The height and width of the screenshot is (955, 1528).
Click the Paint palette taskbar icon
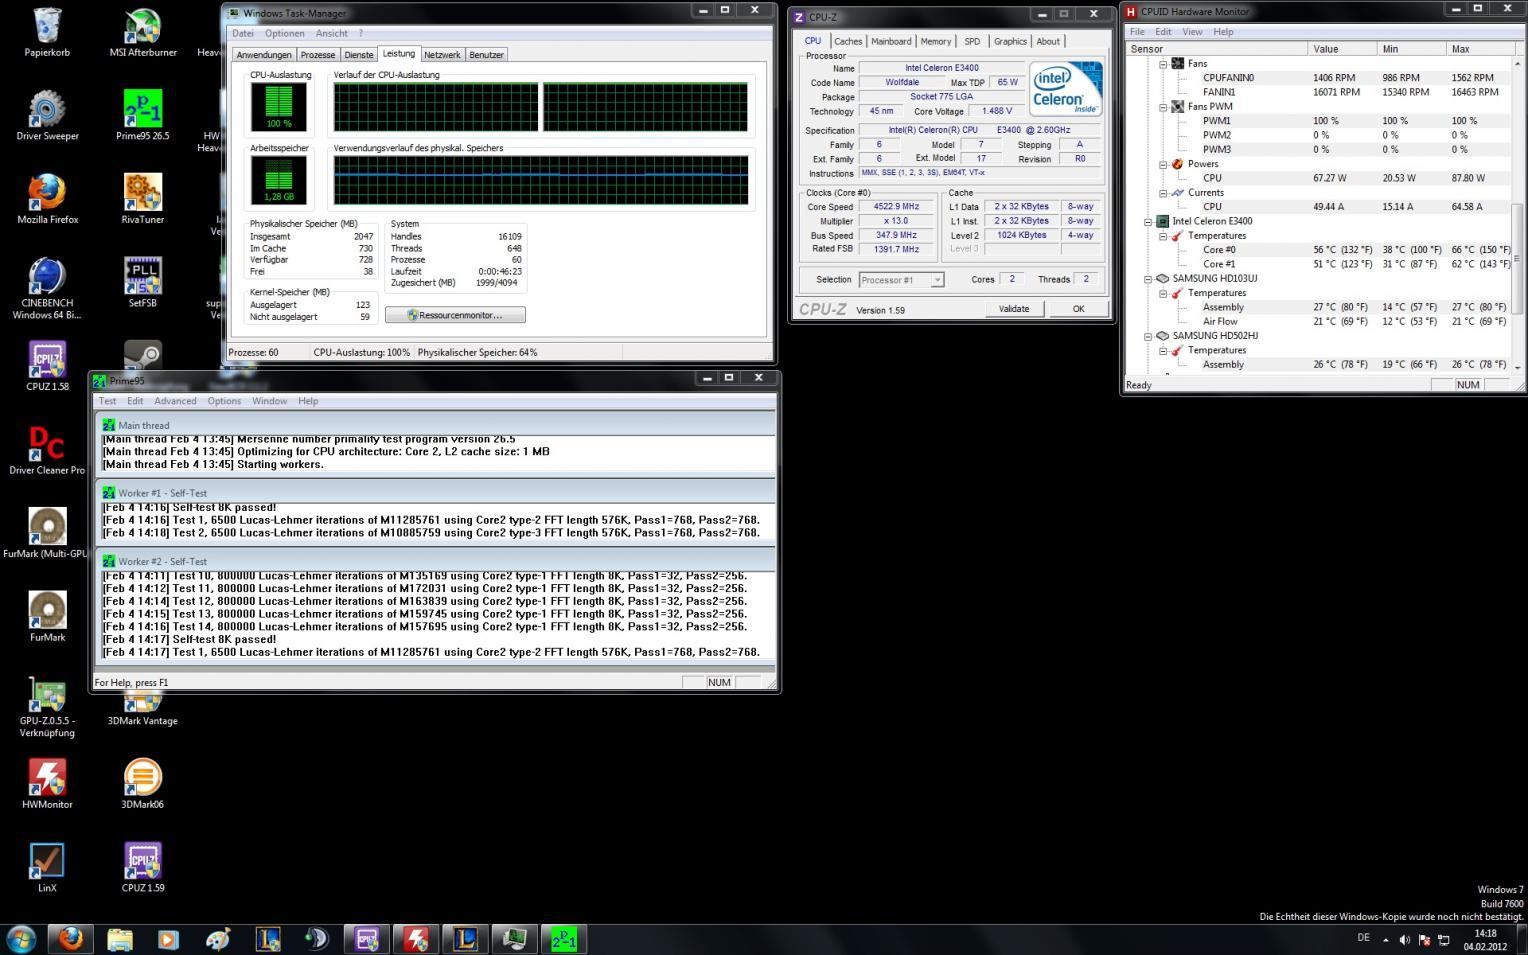(217, 939)
